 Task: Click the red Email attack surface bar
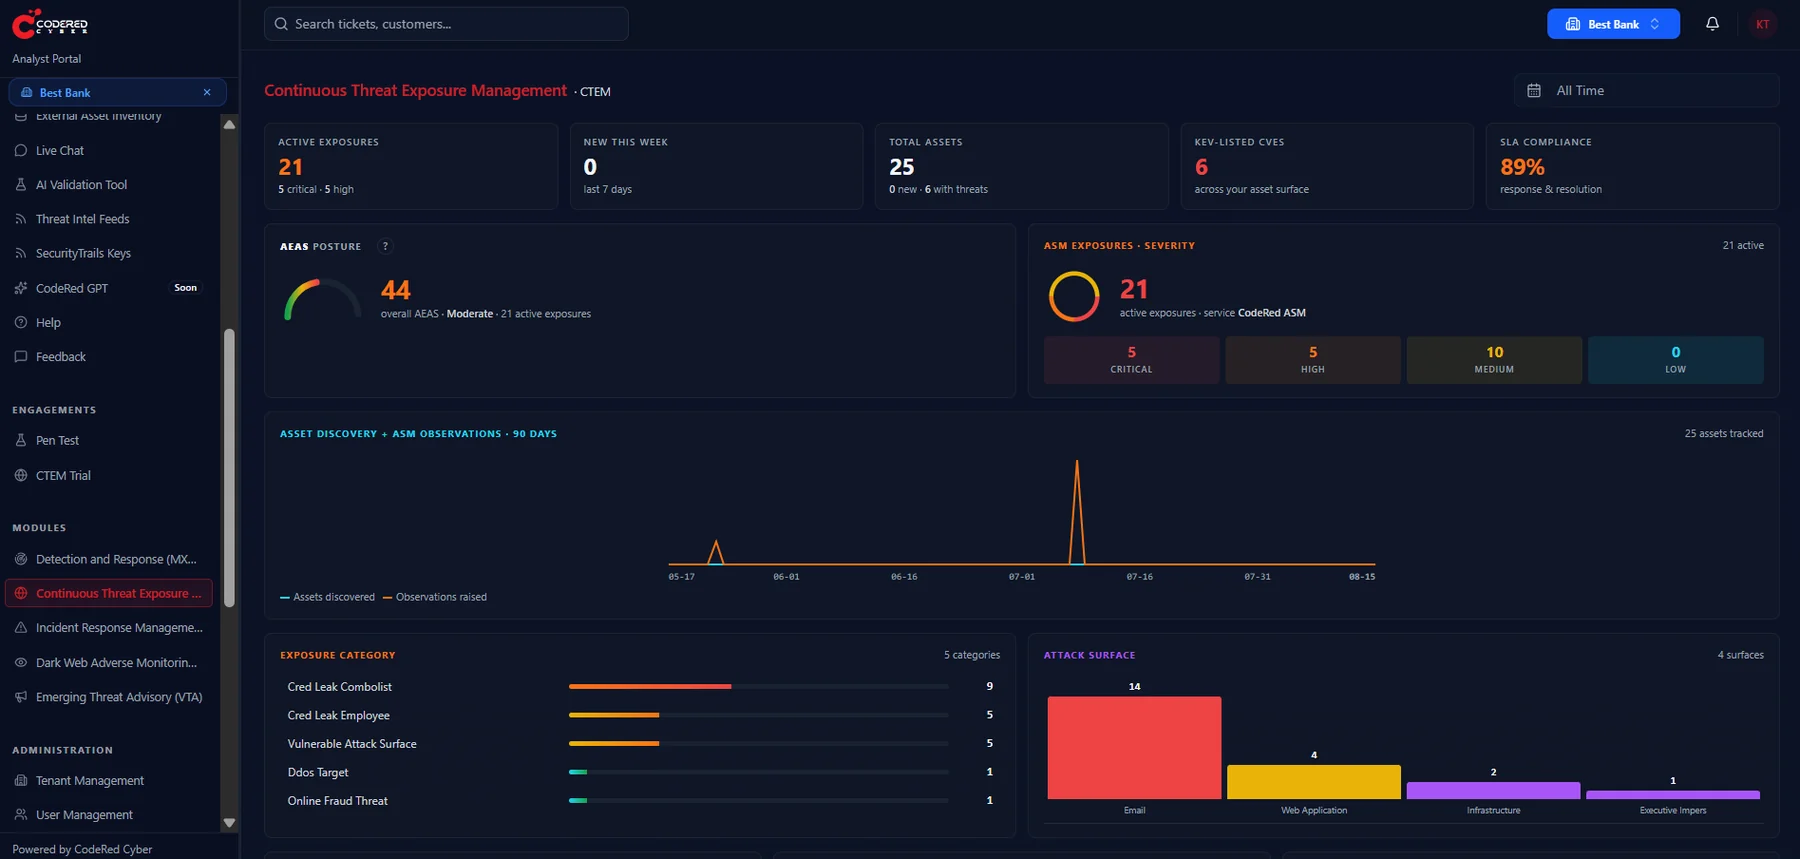point(1134,747)
